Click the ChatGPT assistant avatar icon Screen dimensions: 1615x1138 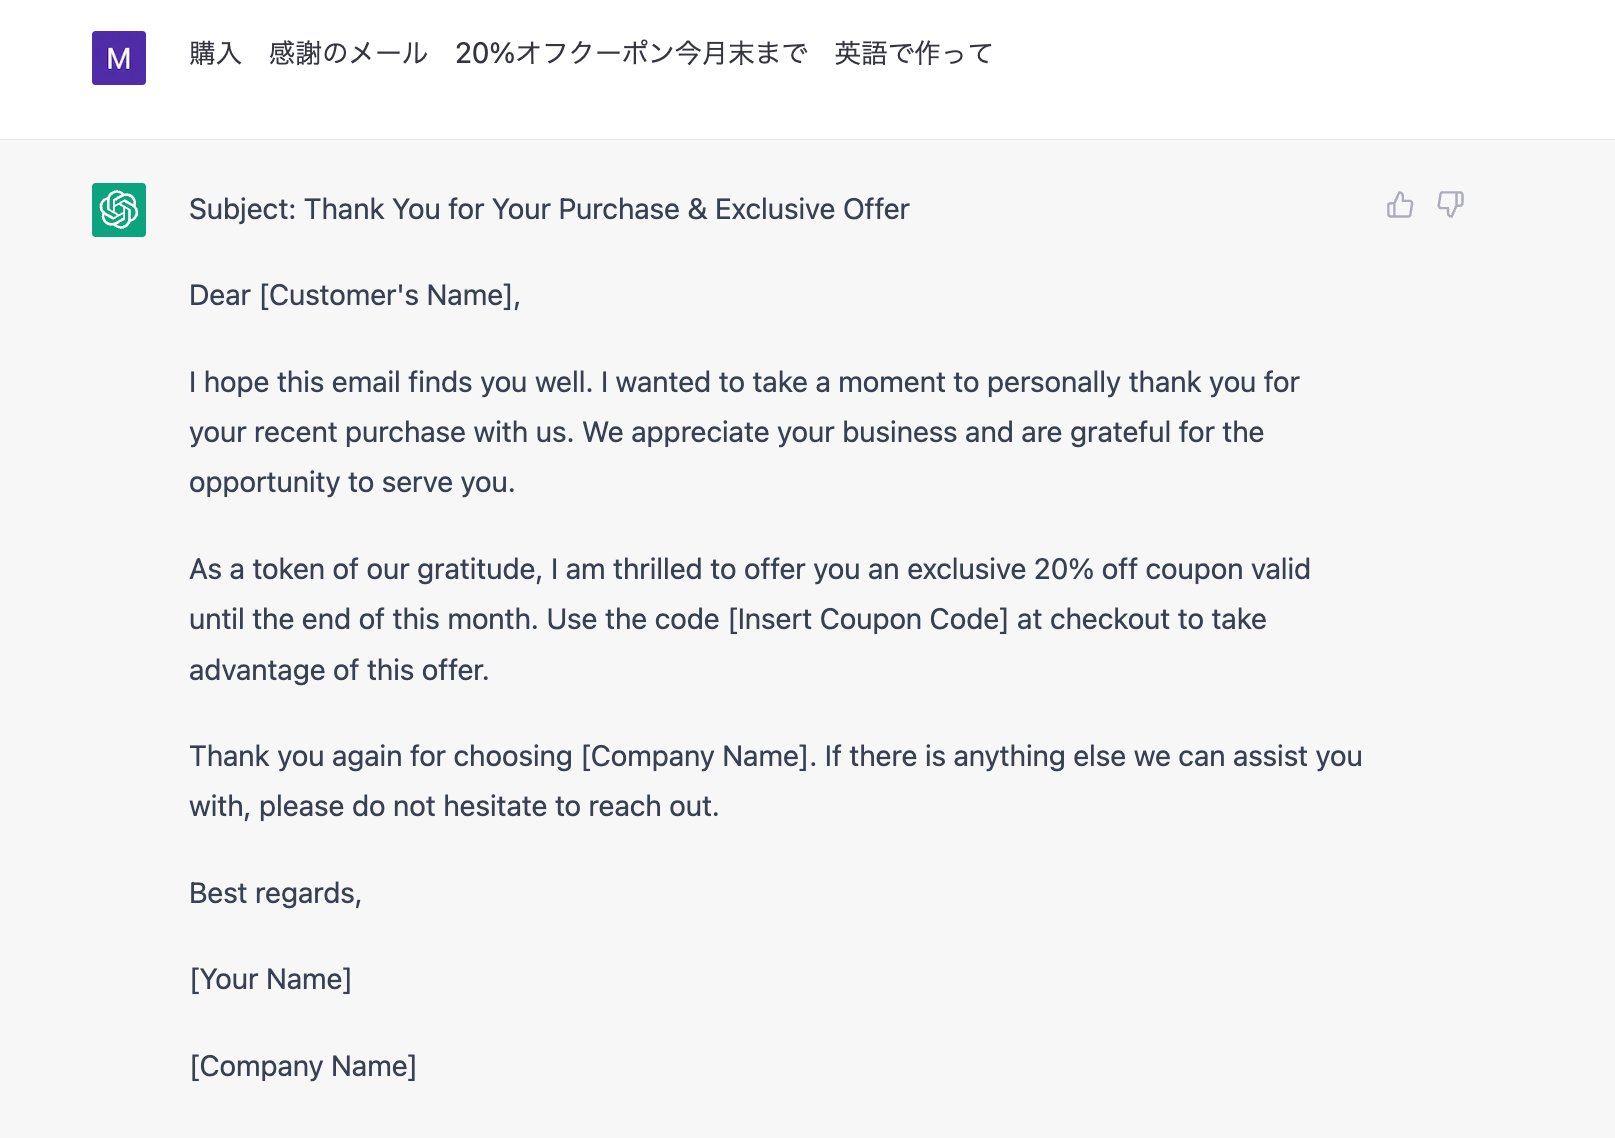click(x=118, y=211)
